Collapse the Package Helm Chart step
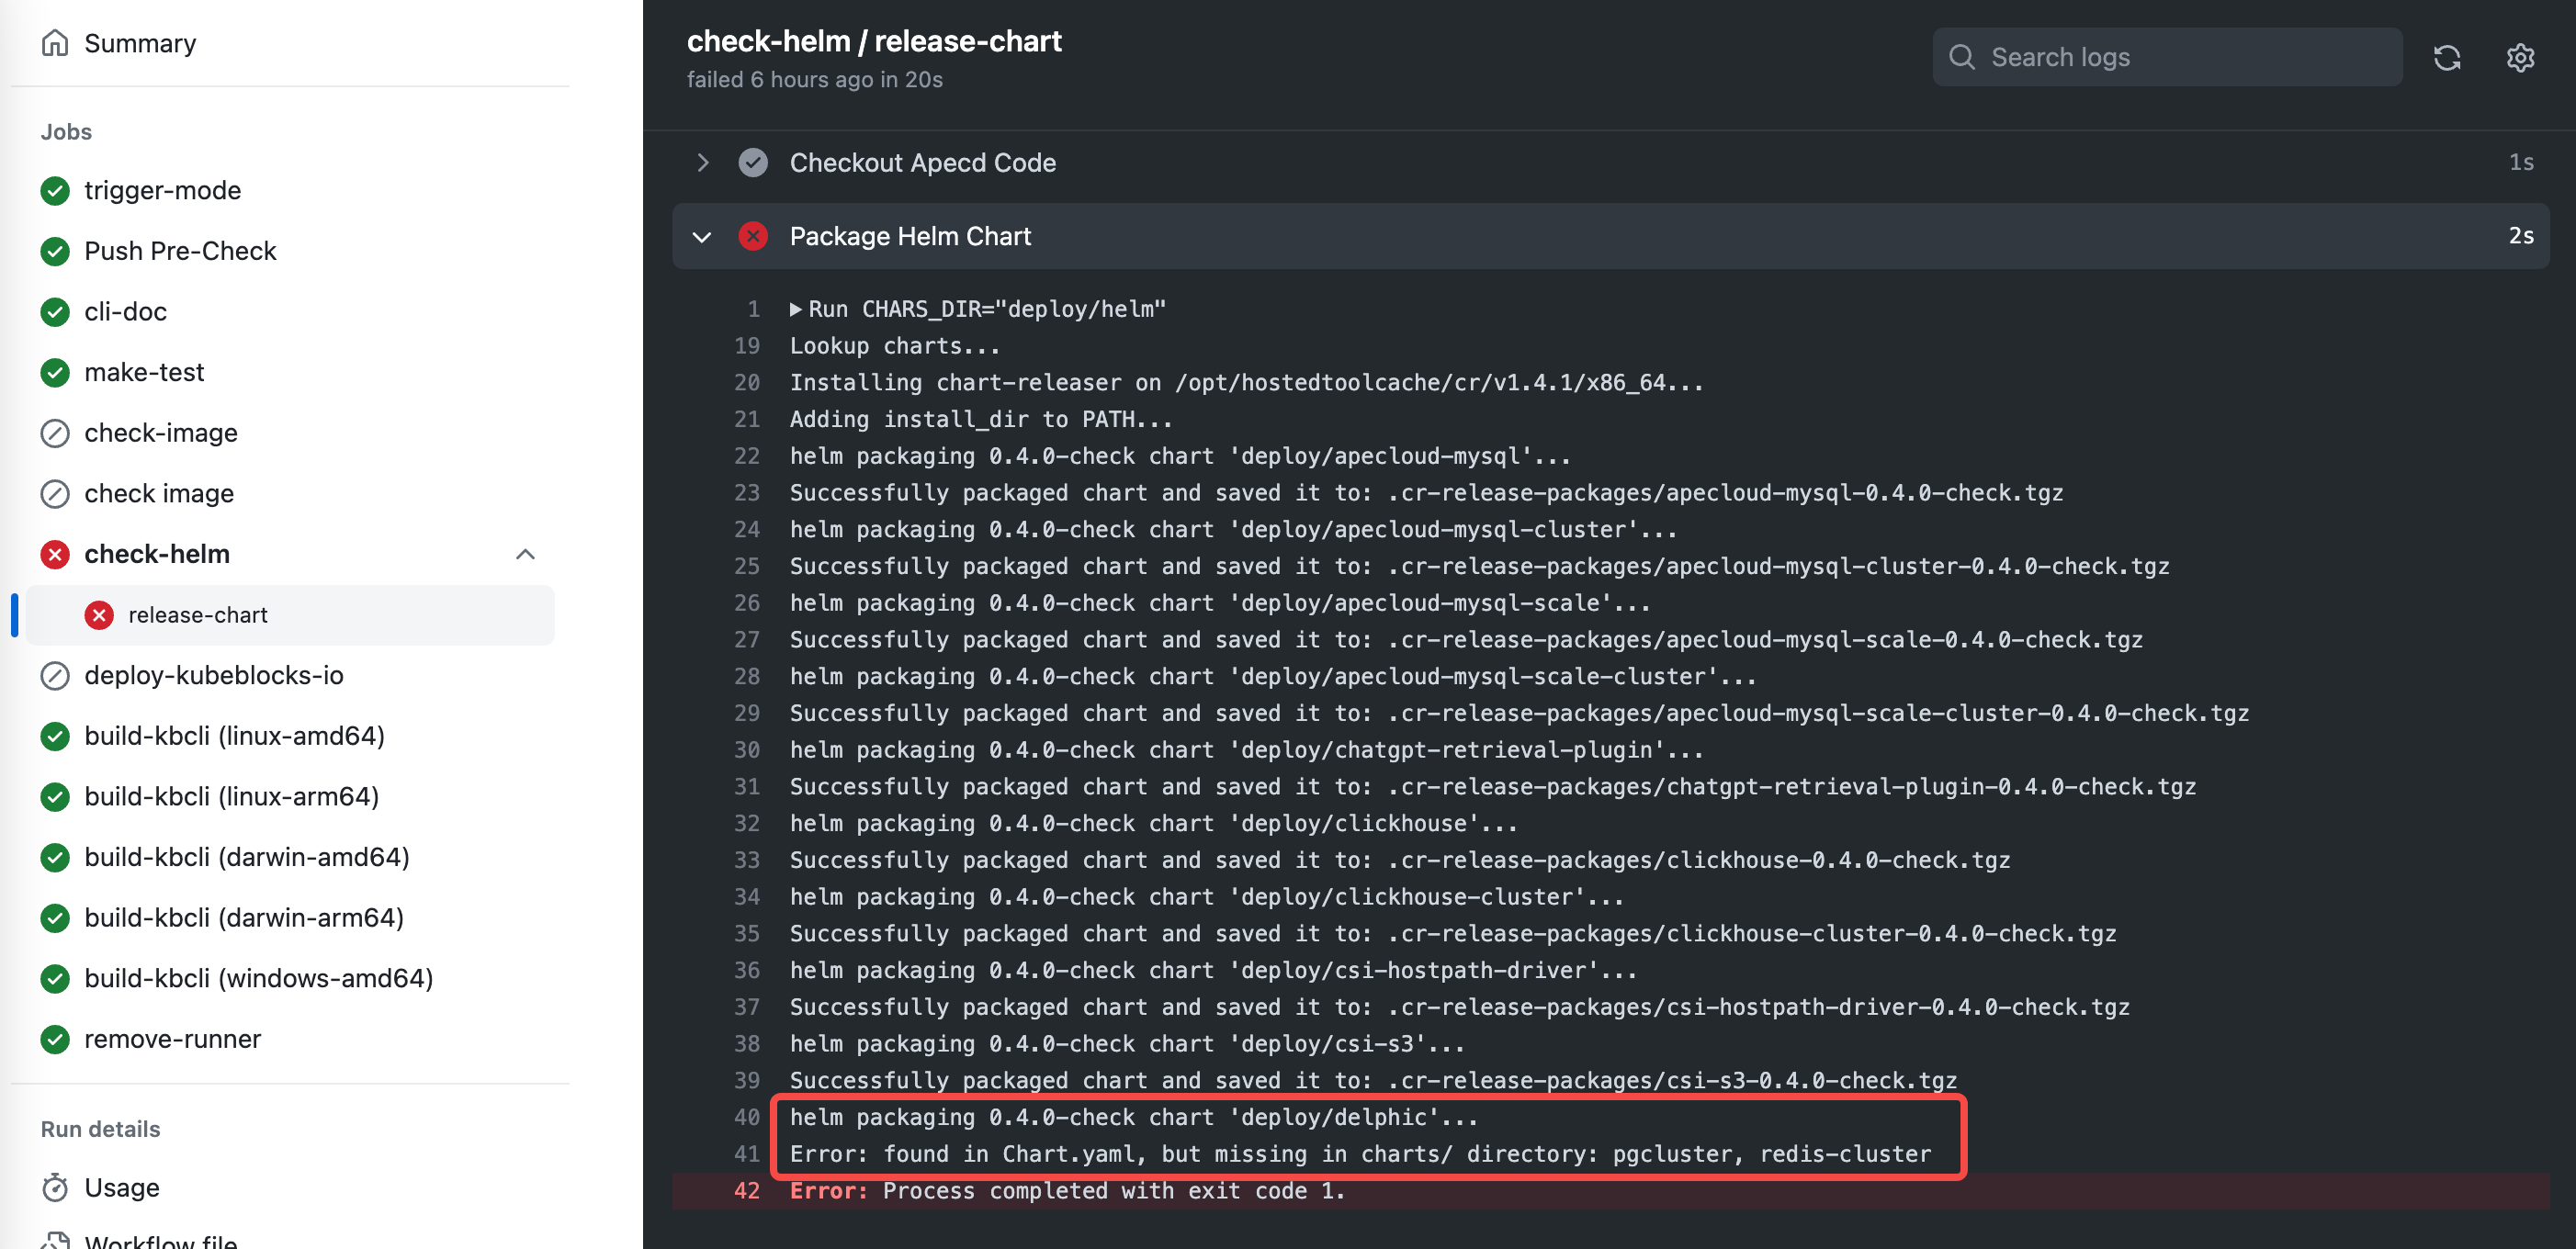 [x=702, y=237]
